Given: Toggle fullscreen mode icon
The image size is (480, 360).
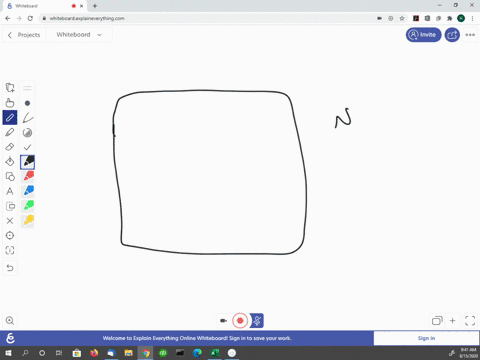Looking at the screenshot, I should pyautogui.click(x=470, y=321).
